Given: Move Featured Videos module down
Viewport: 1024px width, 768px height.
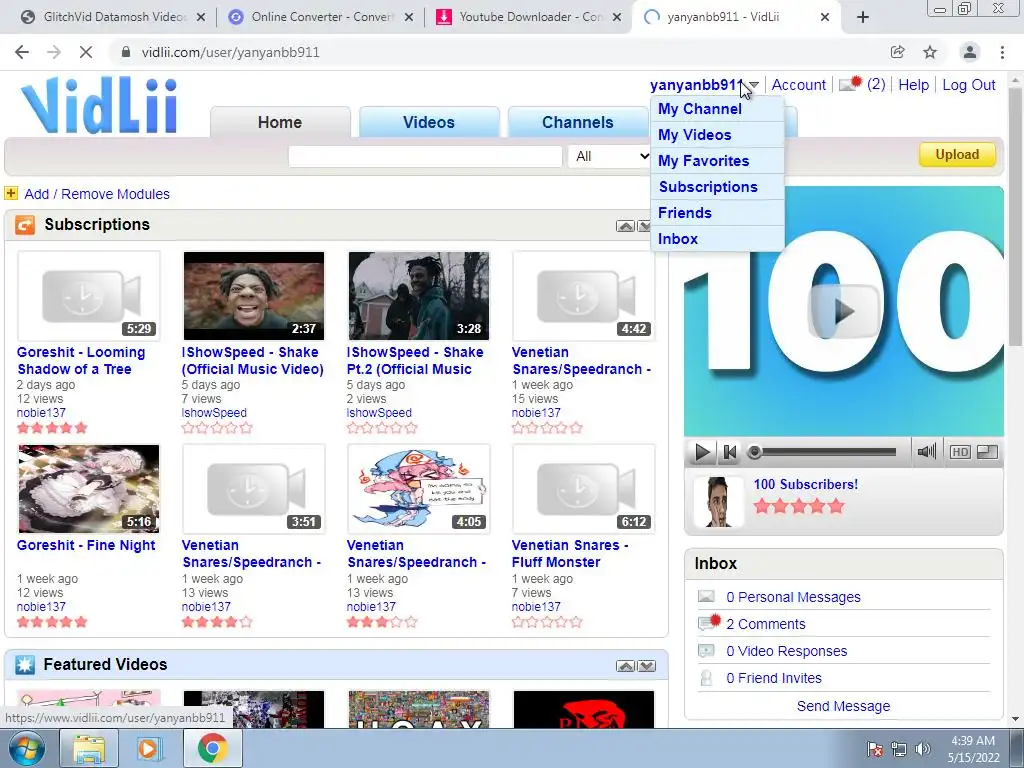Looking at the screenshot, I should click(x=647, y=666).
